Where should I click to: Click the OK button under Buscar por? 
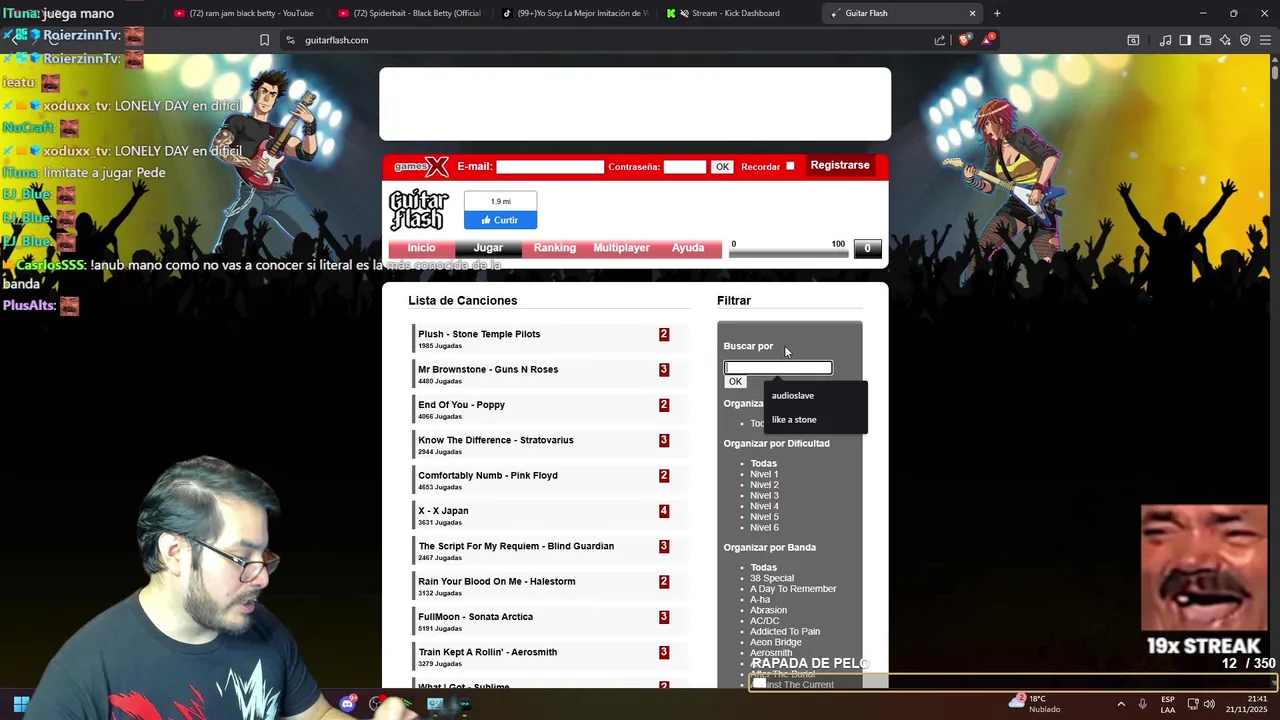click(x=735, y=382)
